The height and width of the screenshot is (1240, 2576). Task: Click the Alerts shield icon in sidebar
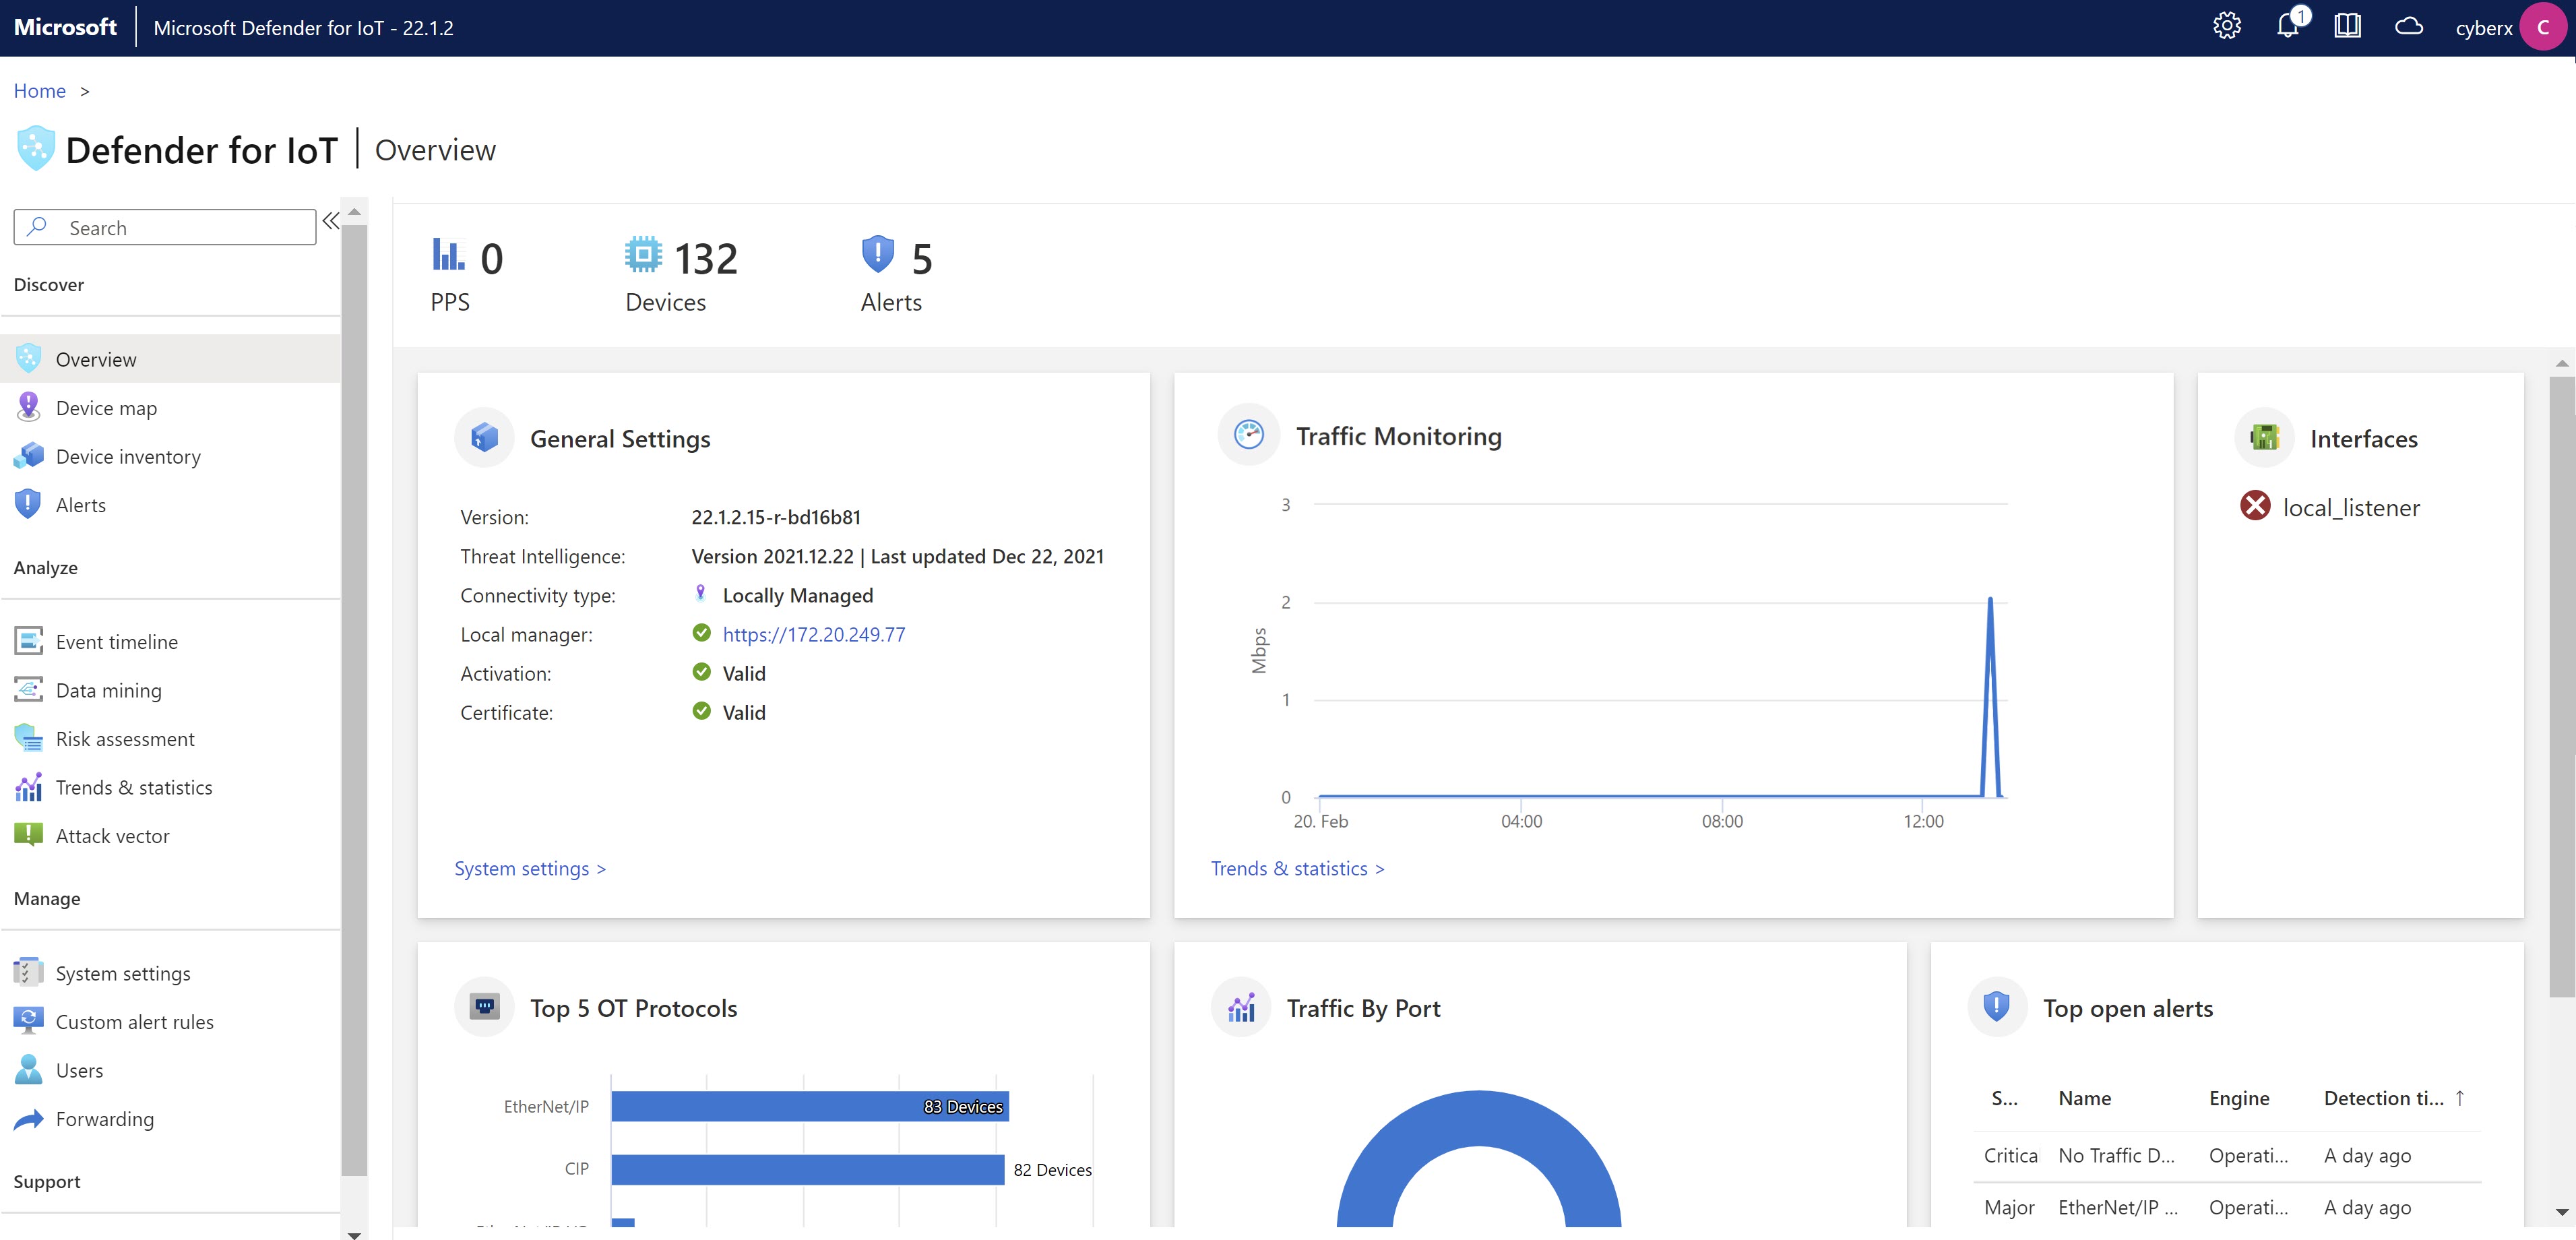28,504
